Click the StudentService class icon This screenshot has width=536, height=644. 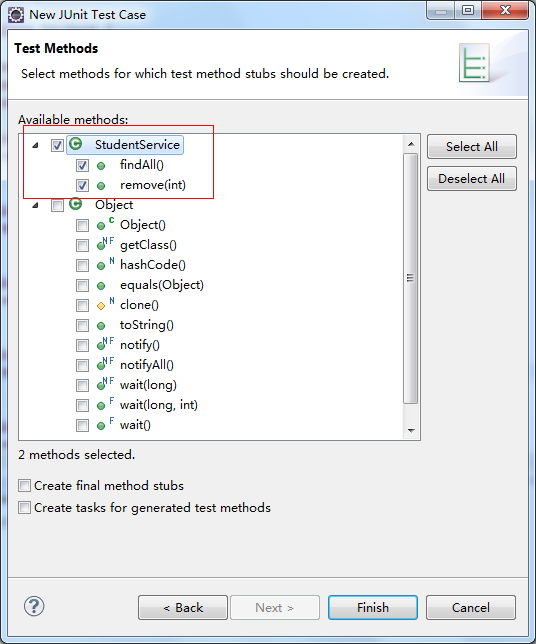[x=76, y=144]
